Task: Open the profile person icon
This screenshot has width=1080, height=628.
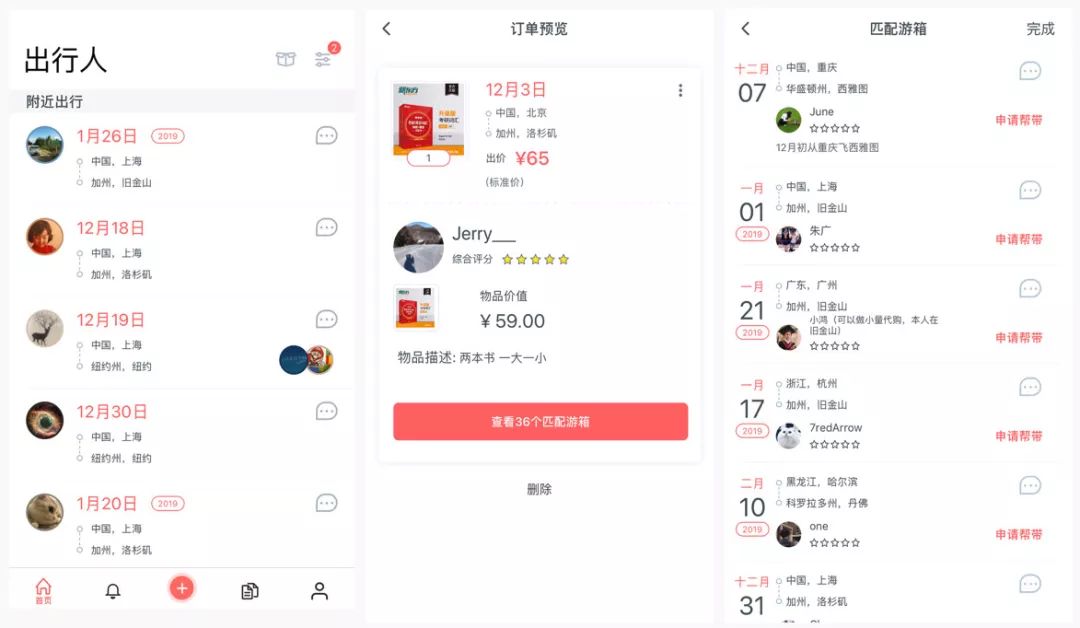Action: [319, 591]
